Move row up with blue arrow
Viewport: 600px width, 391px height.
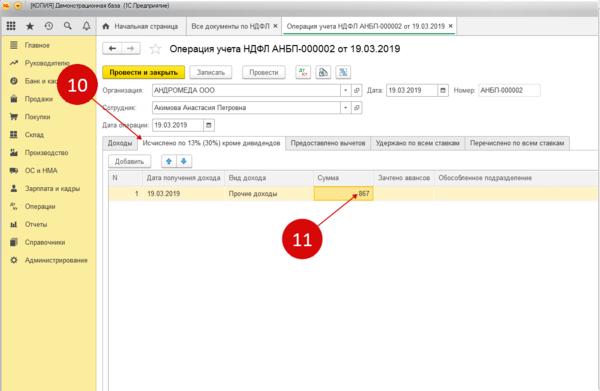tap(169, 161)
